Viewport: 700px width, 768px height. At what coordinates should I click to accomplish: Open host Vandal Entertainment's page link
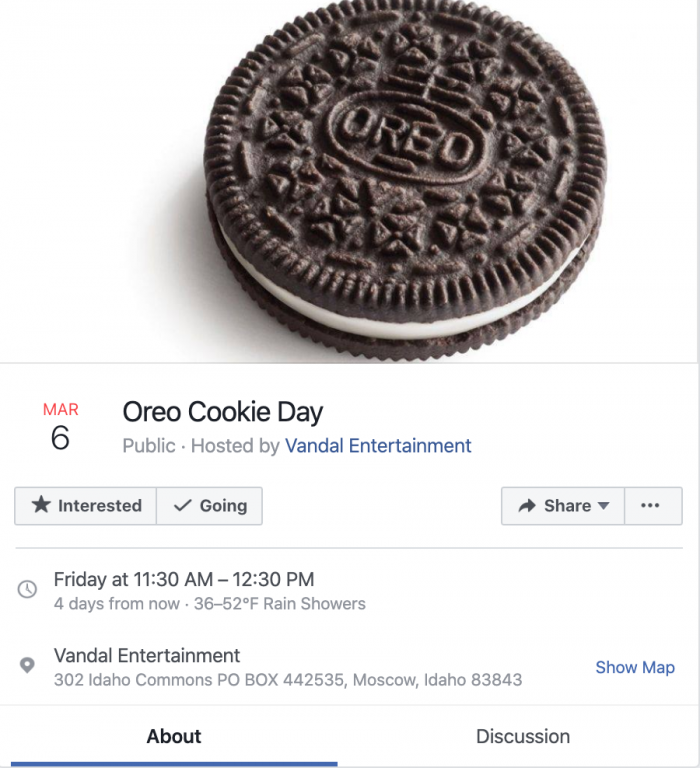click(378, 446)
